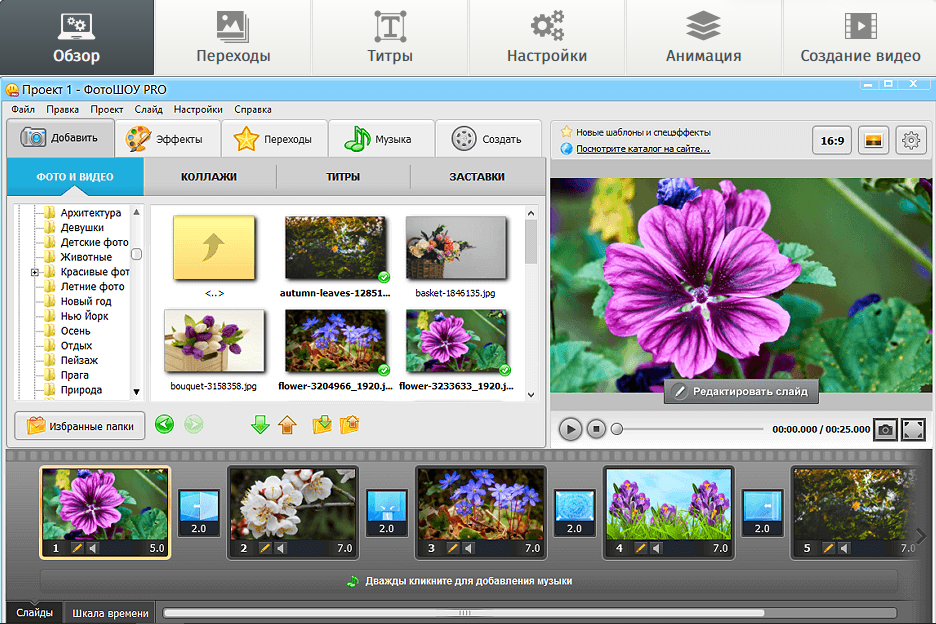This screenshot has width=936, height=624.
Task: Select flower-3233633_1920 thumbnail
Action: [456, 340]
